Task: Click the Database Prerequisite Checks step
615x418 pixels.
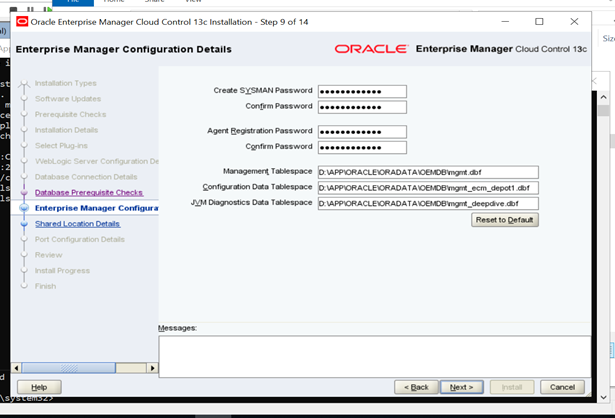Action: click(88, 192)
